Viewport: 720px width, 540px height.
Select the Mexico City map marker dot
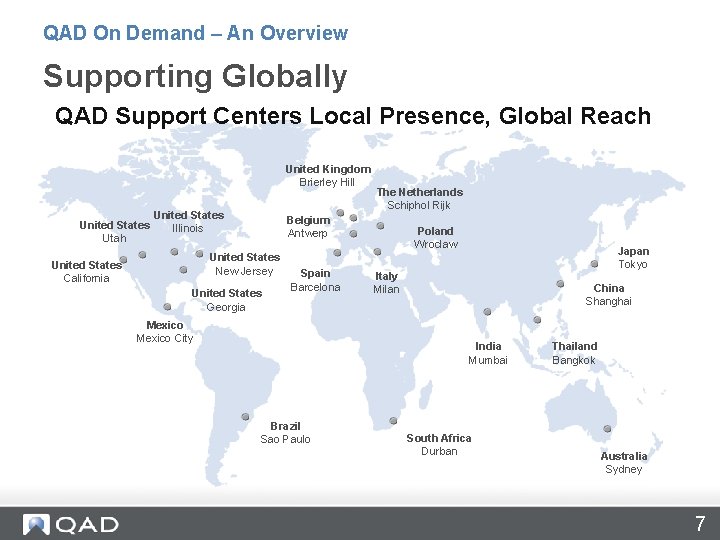coord(167,307)
